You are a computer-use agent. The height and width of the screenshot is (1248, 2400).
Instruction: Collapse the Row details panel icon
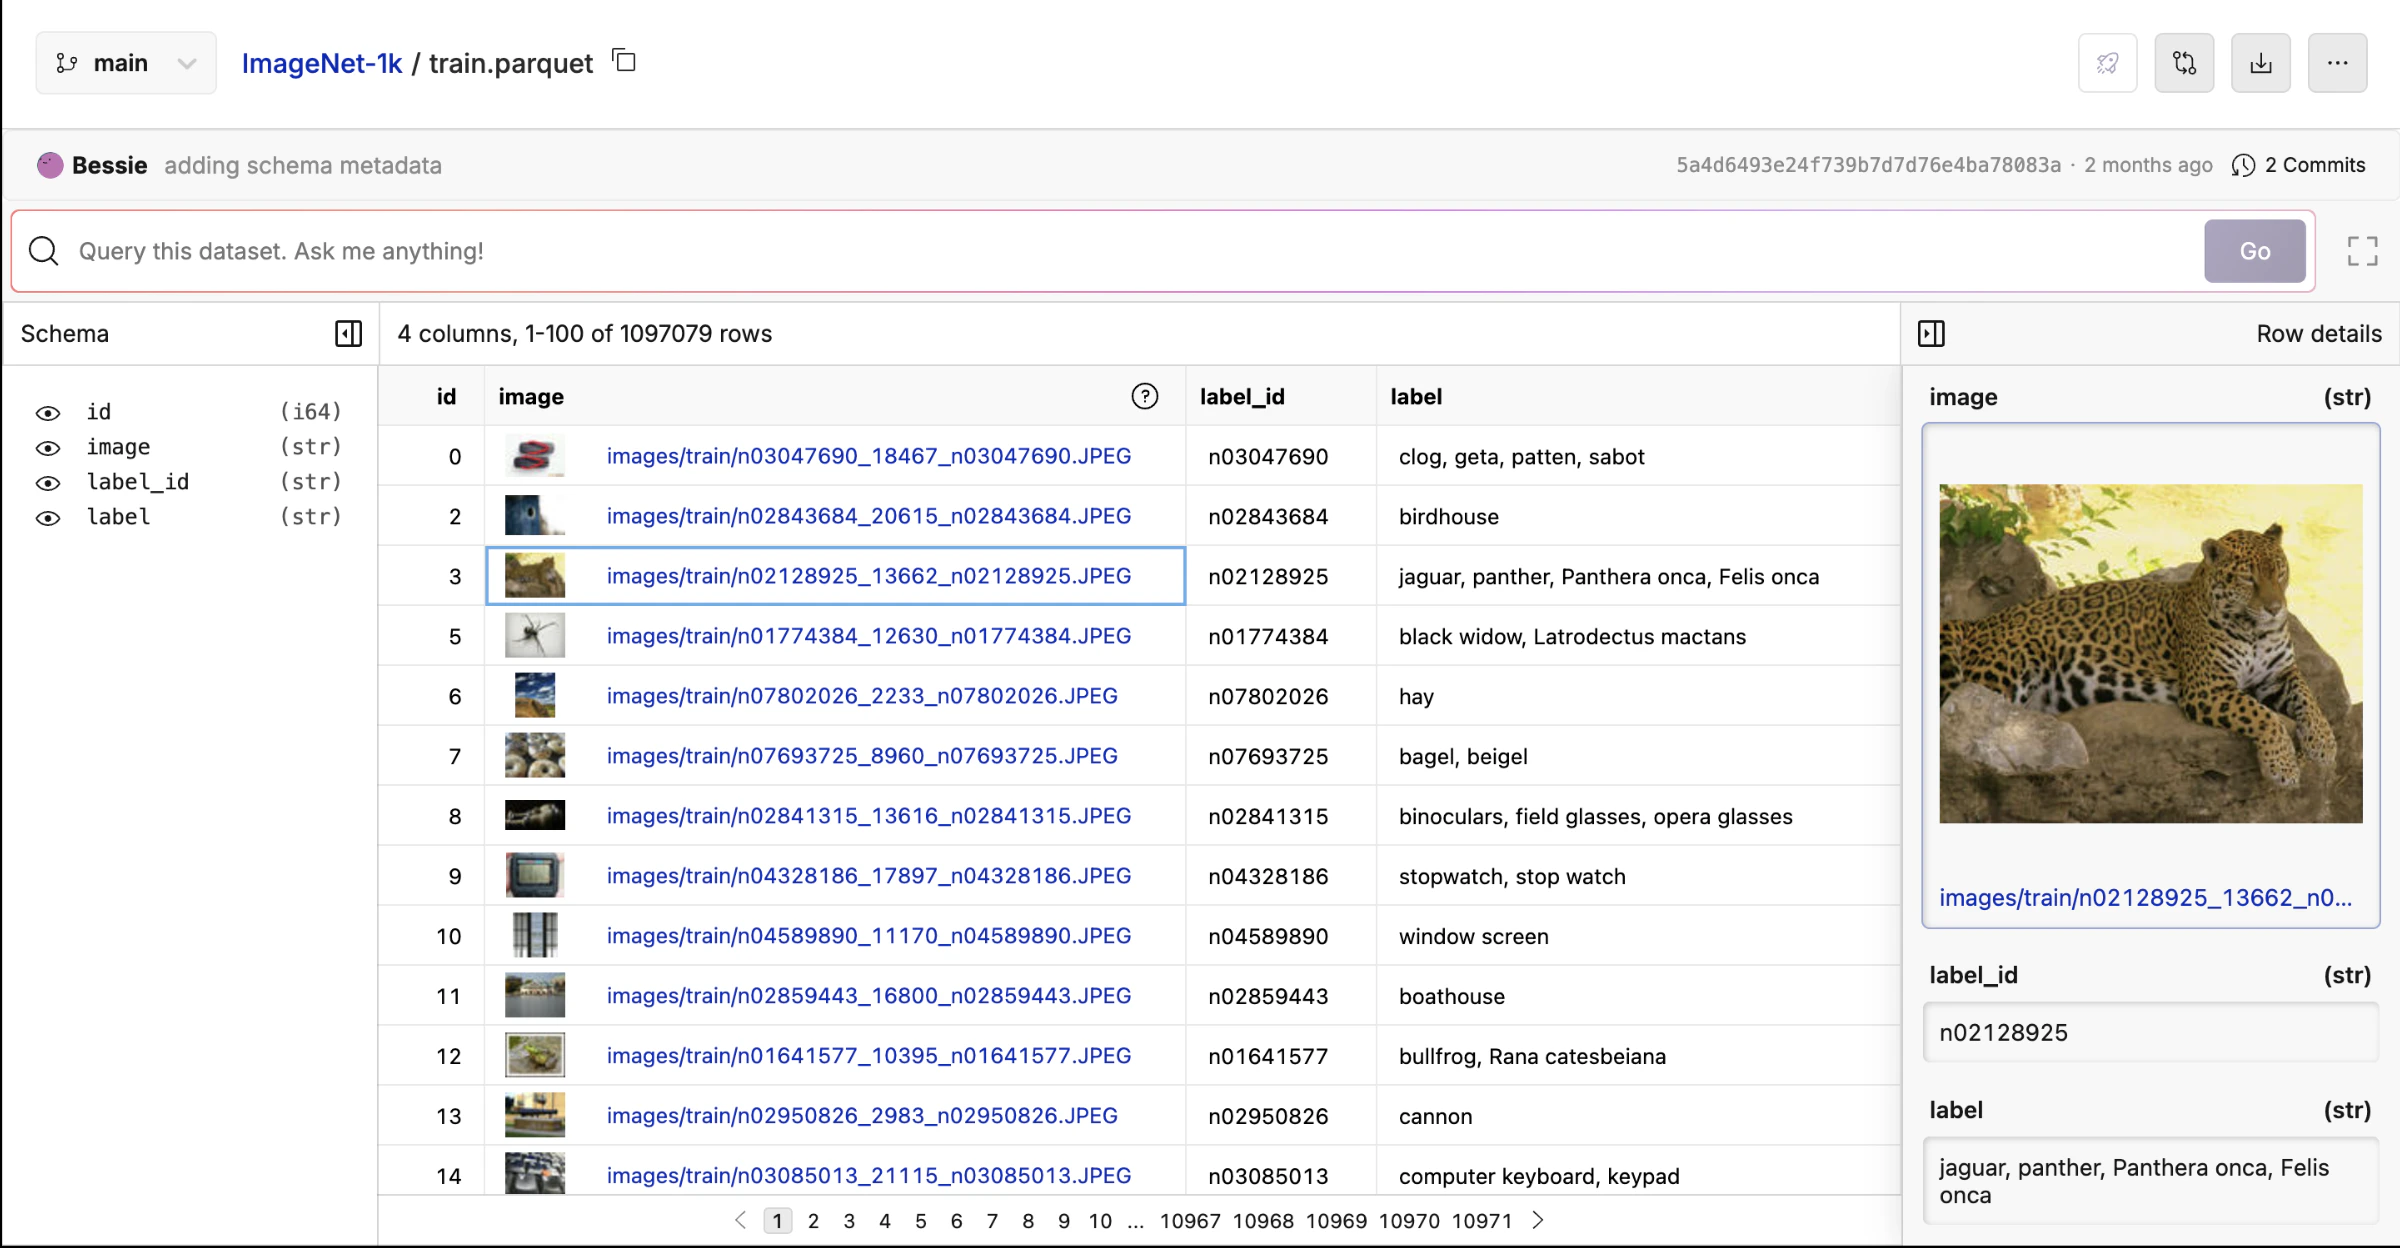pyautogui.click(x=1931, y=334)
